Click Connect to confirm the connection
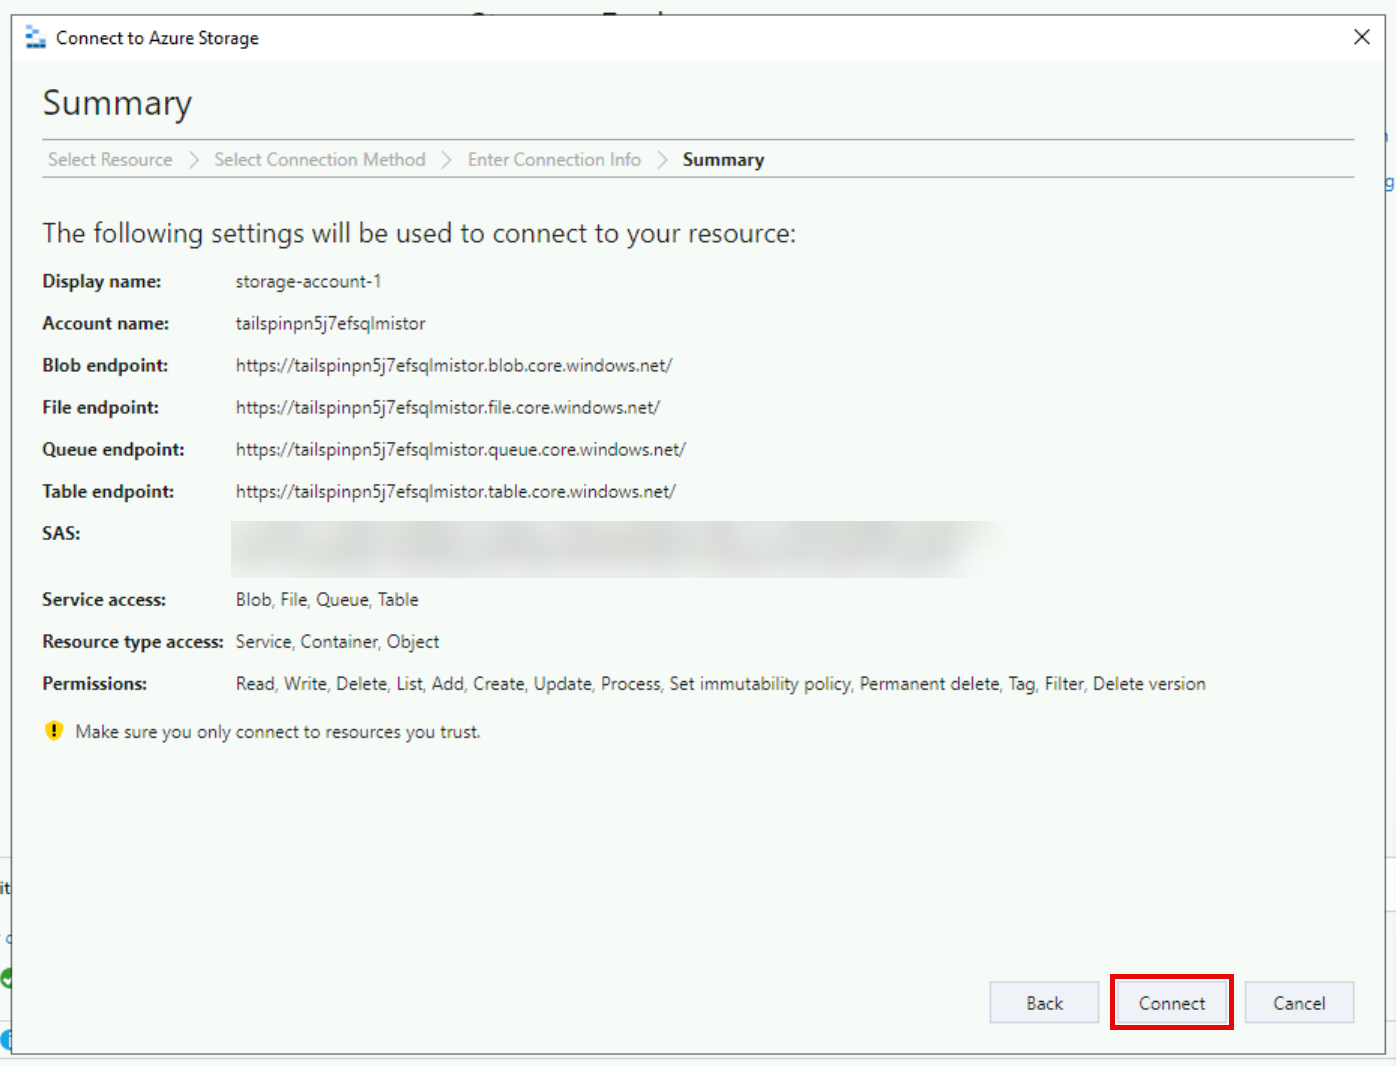The image size is (1396, 1066). pyautogui.click(x=1171, y=1003)
